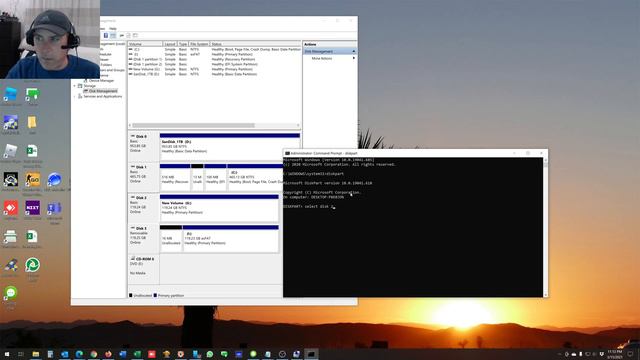Open the notification center icon
Viewport: 640px width, 360px height.
630,354
